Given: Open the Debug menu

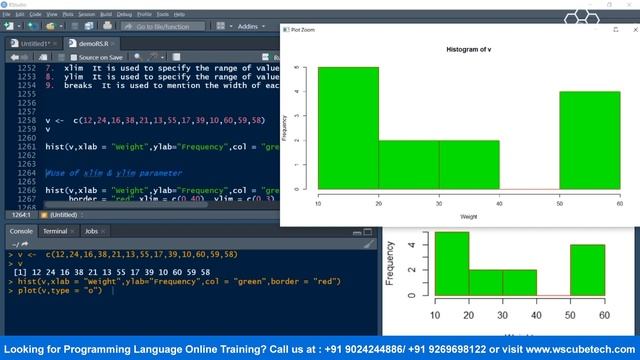Looking at the screenshot, I should (x=124, y=14).
